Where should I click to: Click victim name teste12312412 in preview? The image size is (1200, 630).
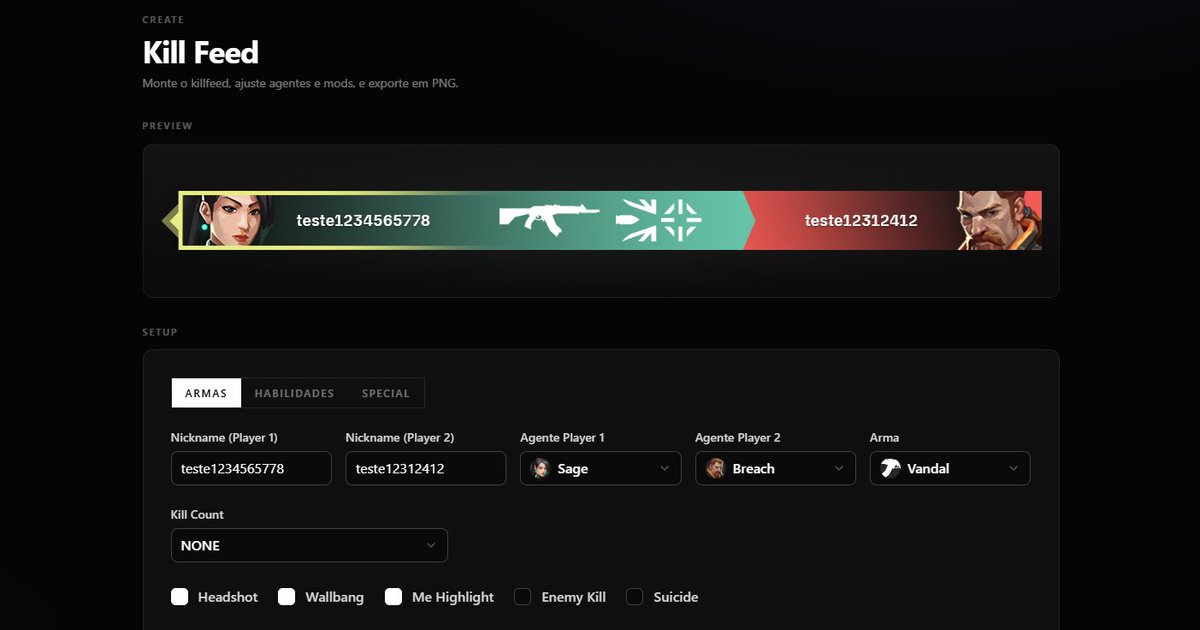(x=861, y=220)
